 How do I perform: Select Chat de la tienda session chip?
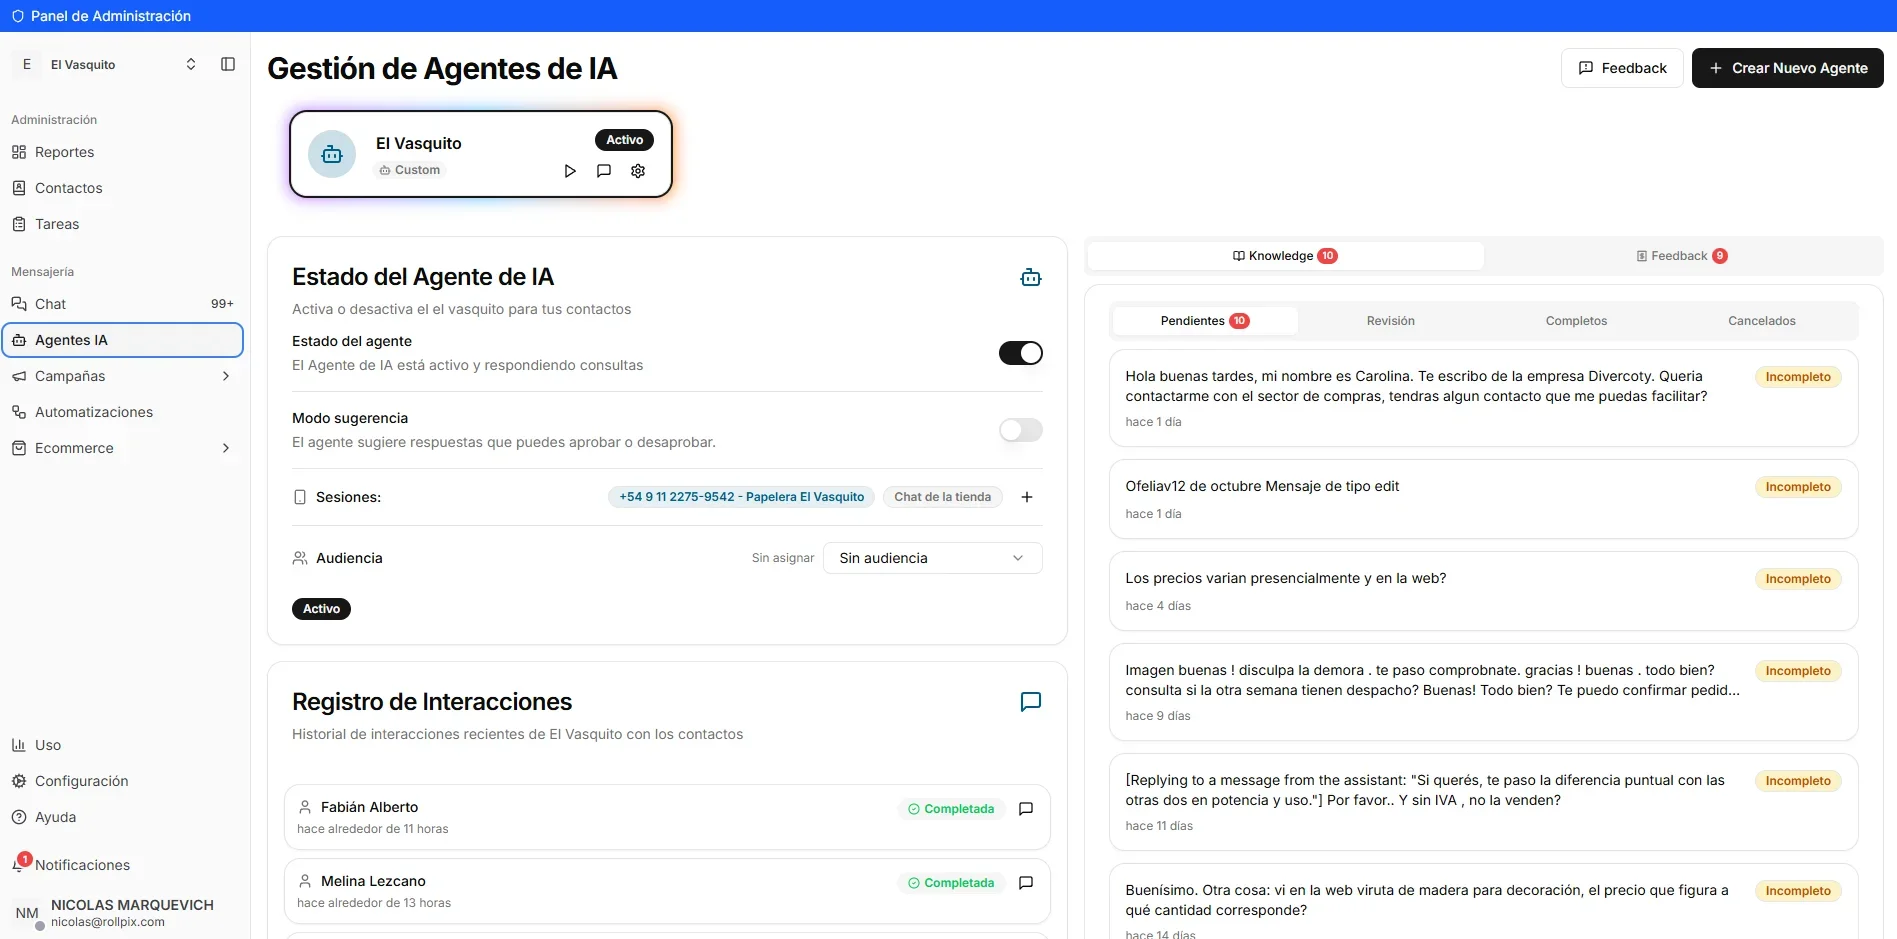[942, 497]
